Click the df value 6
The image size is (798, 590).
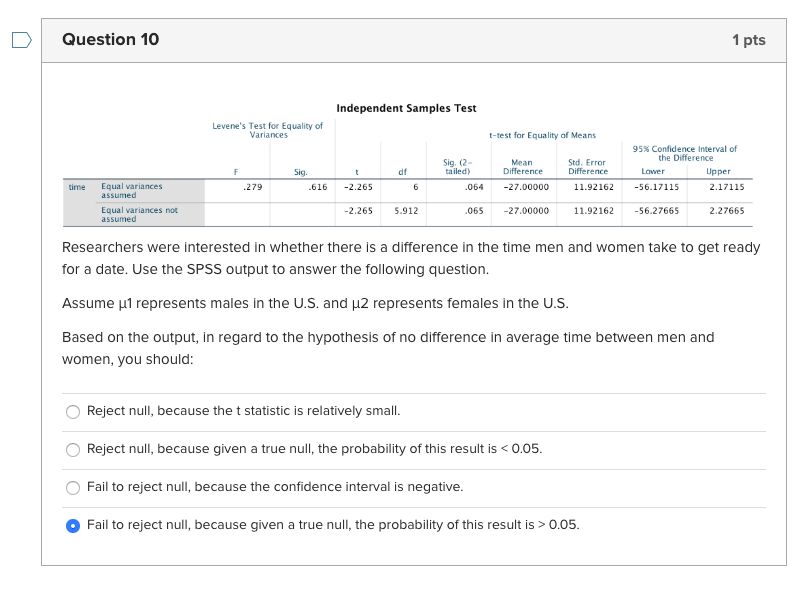coord(416,187)
